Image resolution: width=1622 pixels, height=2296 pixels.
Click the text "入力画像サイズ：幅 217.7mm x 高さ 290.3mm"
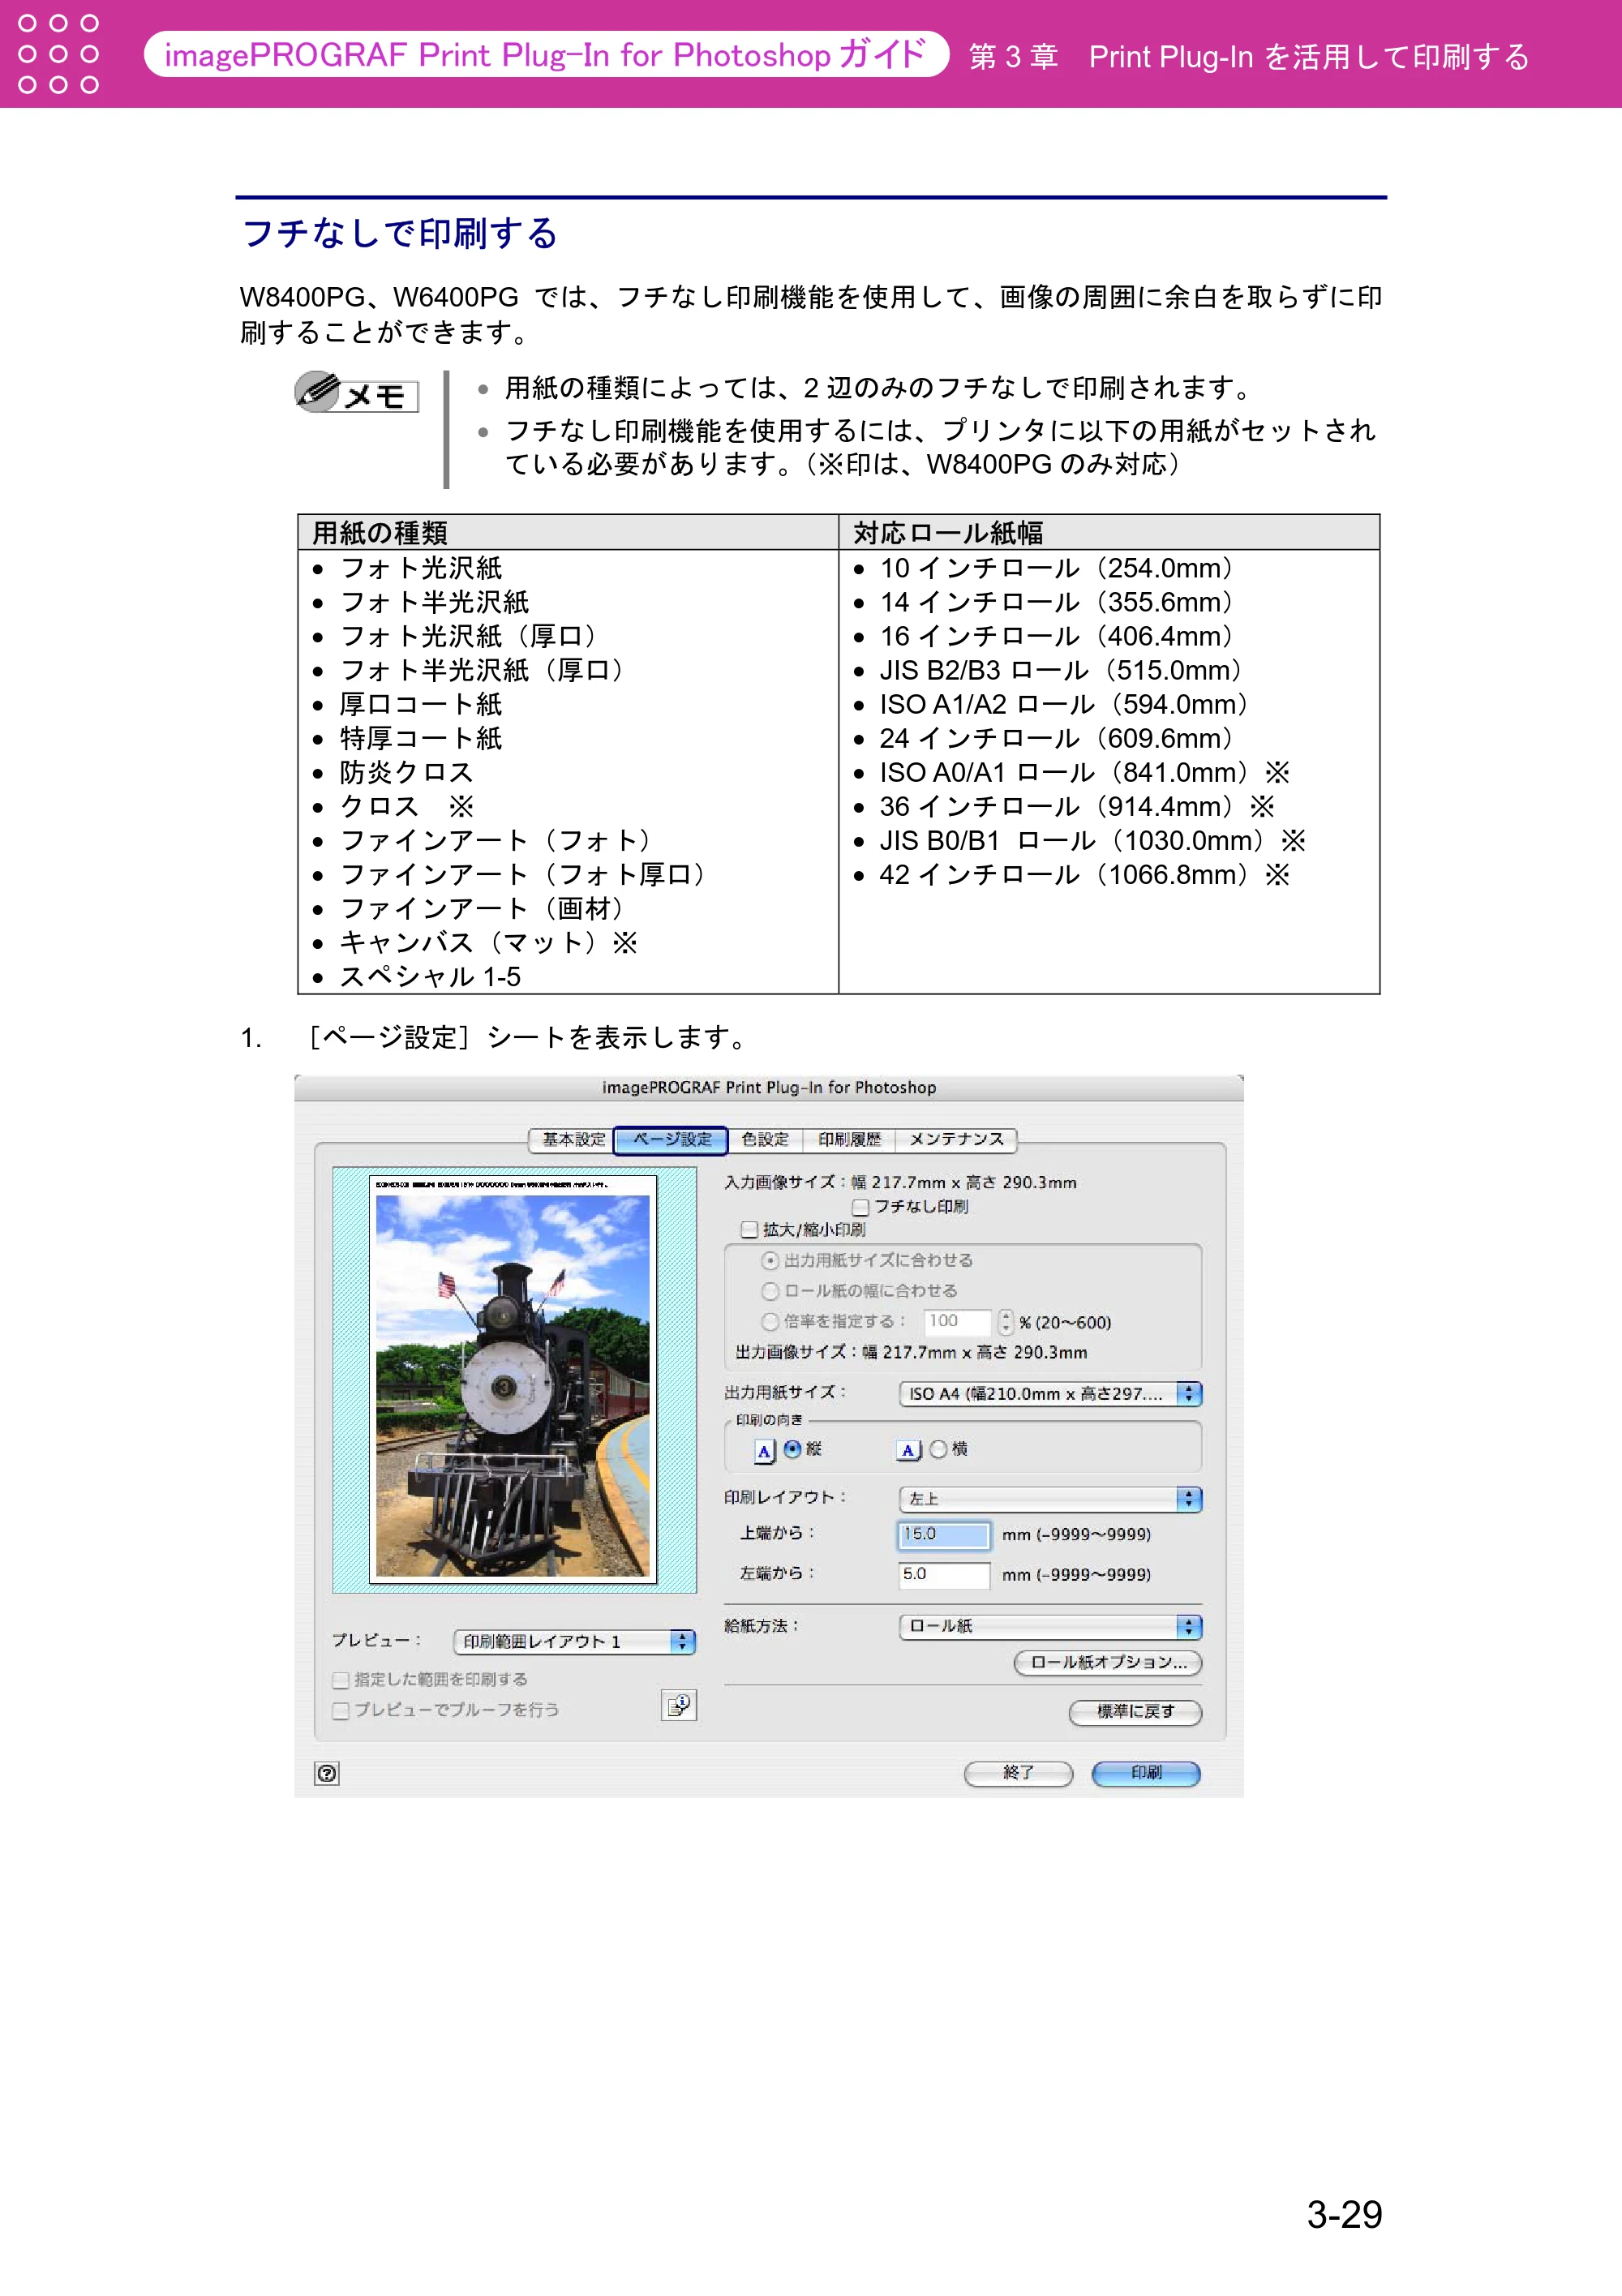(900, 1183)
